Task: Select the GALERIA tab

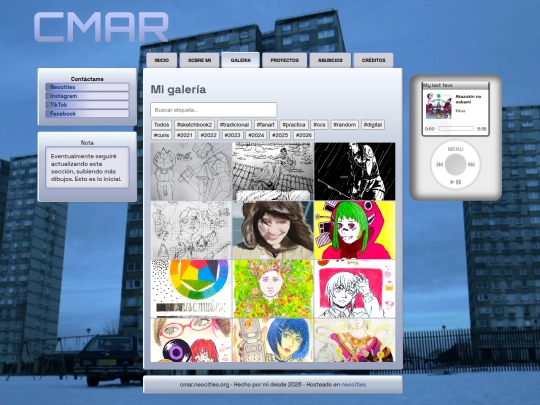Action: [x=240, y=60]
